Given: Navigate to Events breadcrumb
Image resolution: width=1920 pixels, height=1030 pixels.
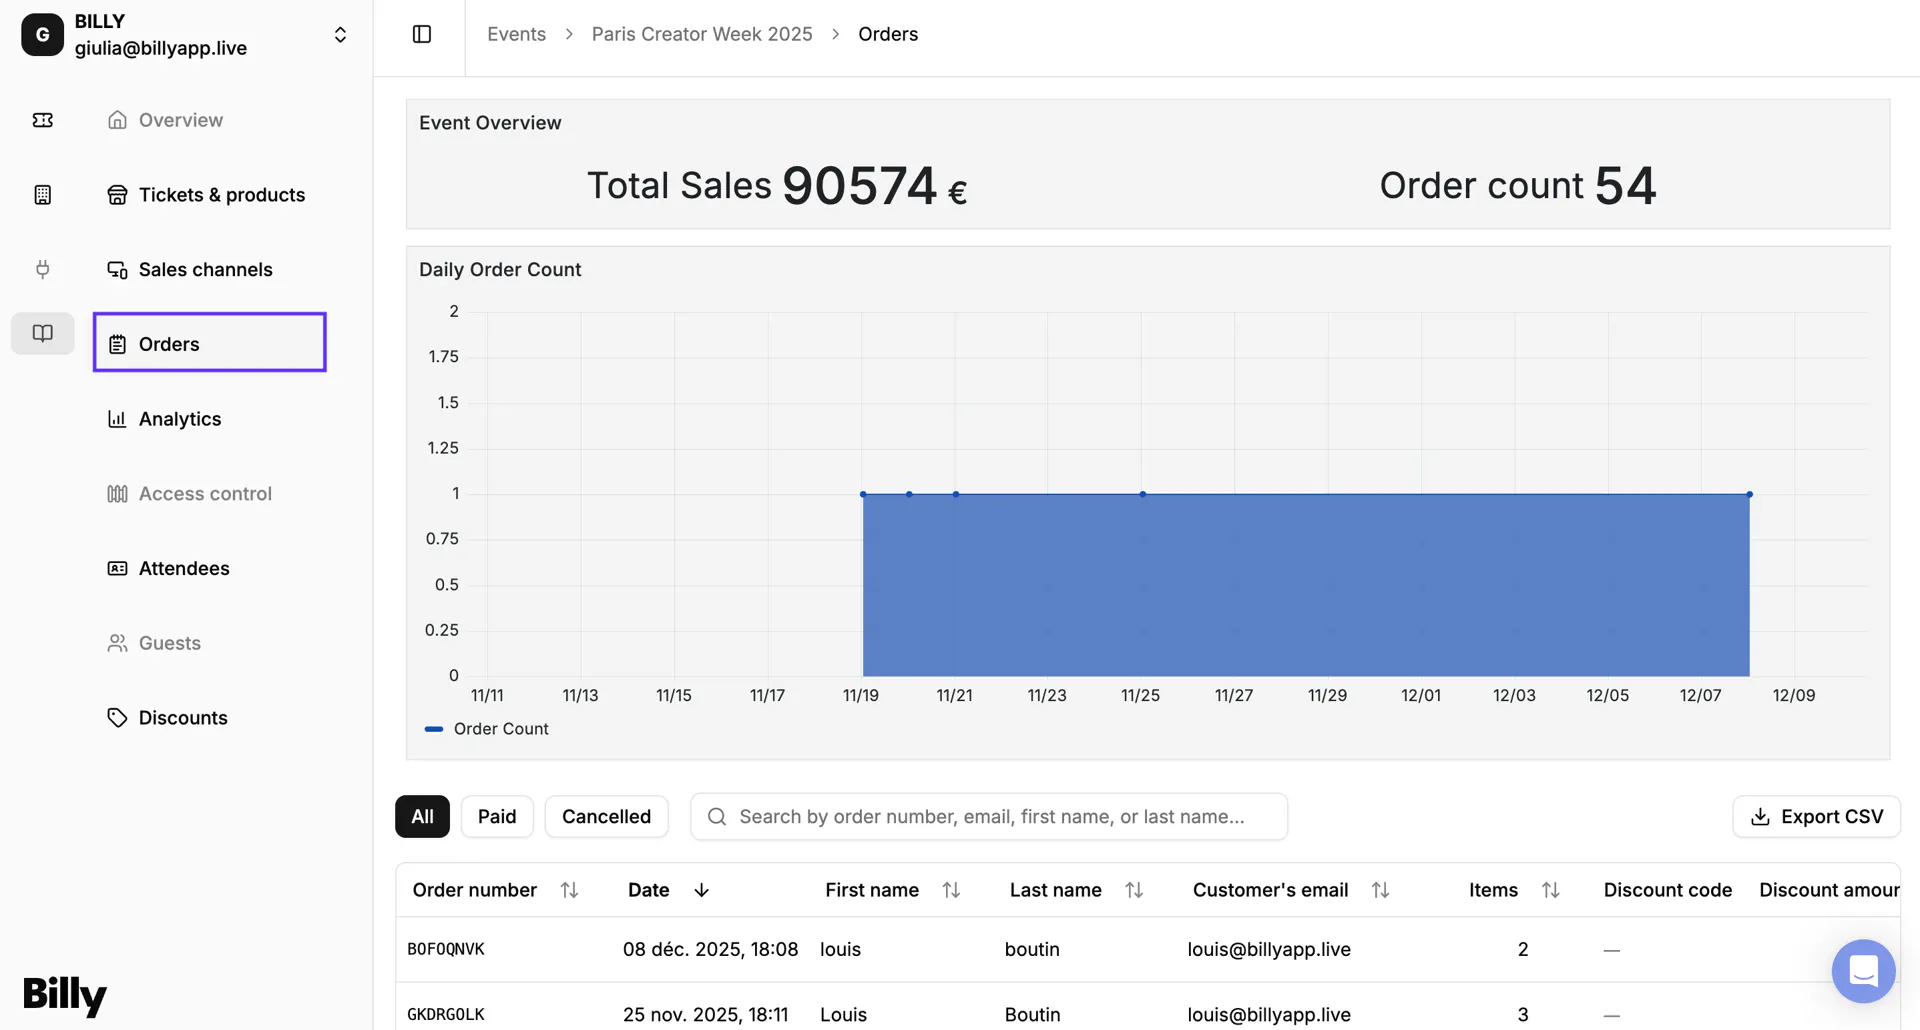Looking at the screenshot, I should pos(516,34).
